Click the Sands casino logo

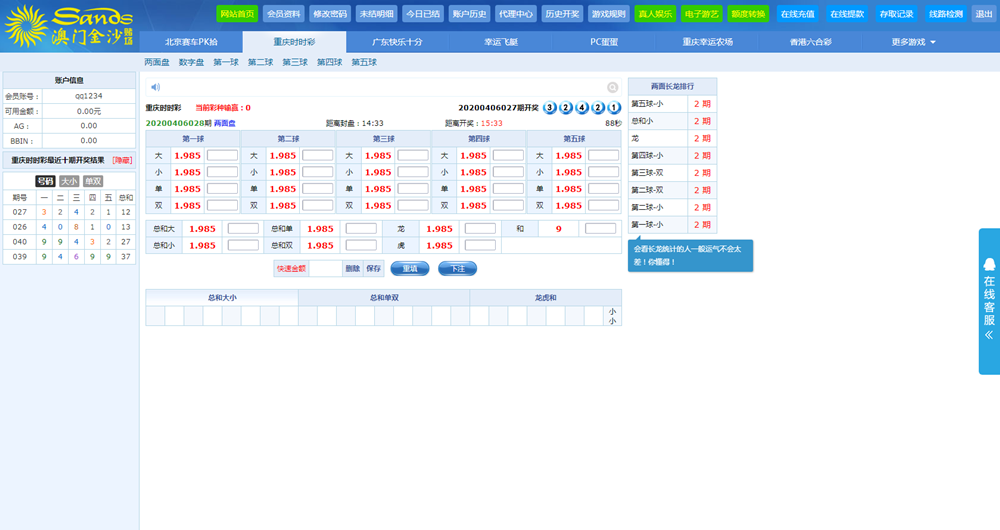pyautogui.click(x=68, y=25)
